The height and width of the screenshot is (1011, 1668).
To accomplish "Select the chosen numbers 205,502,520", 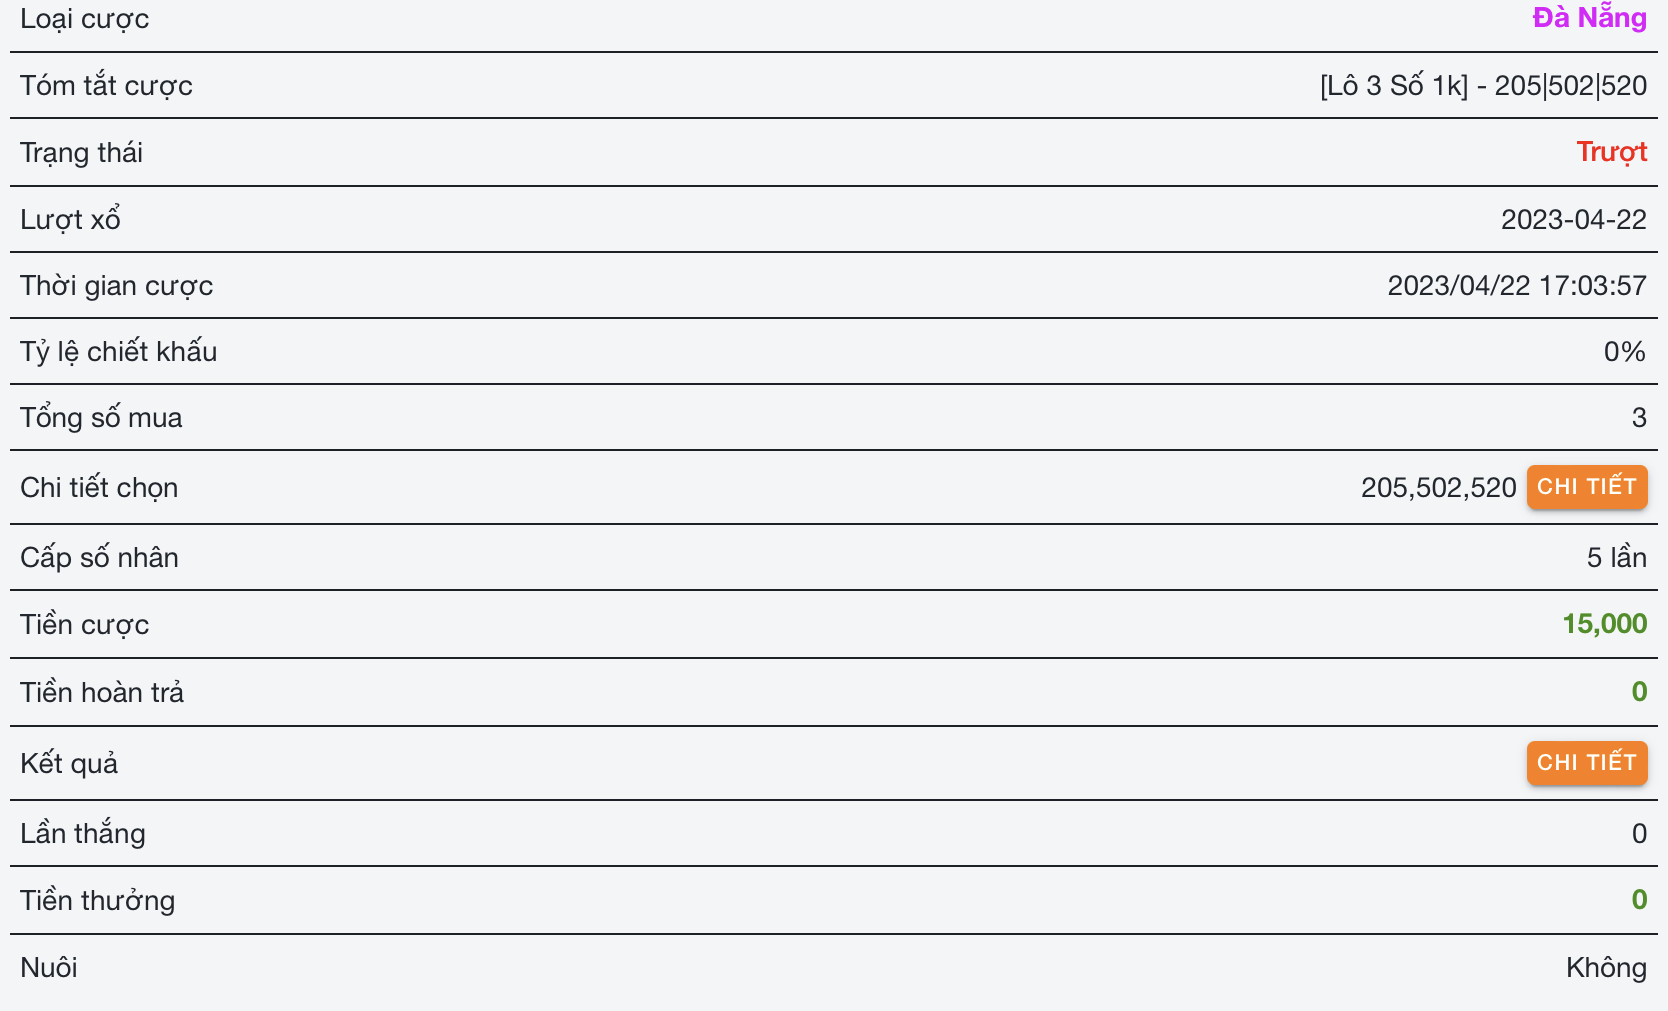I will coord(1438,488).
